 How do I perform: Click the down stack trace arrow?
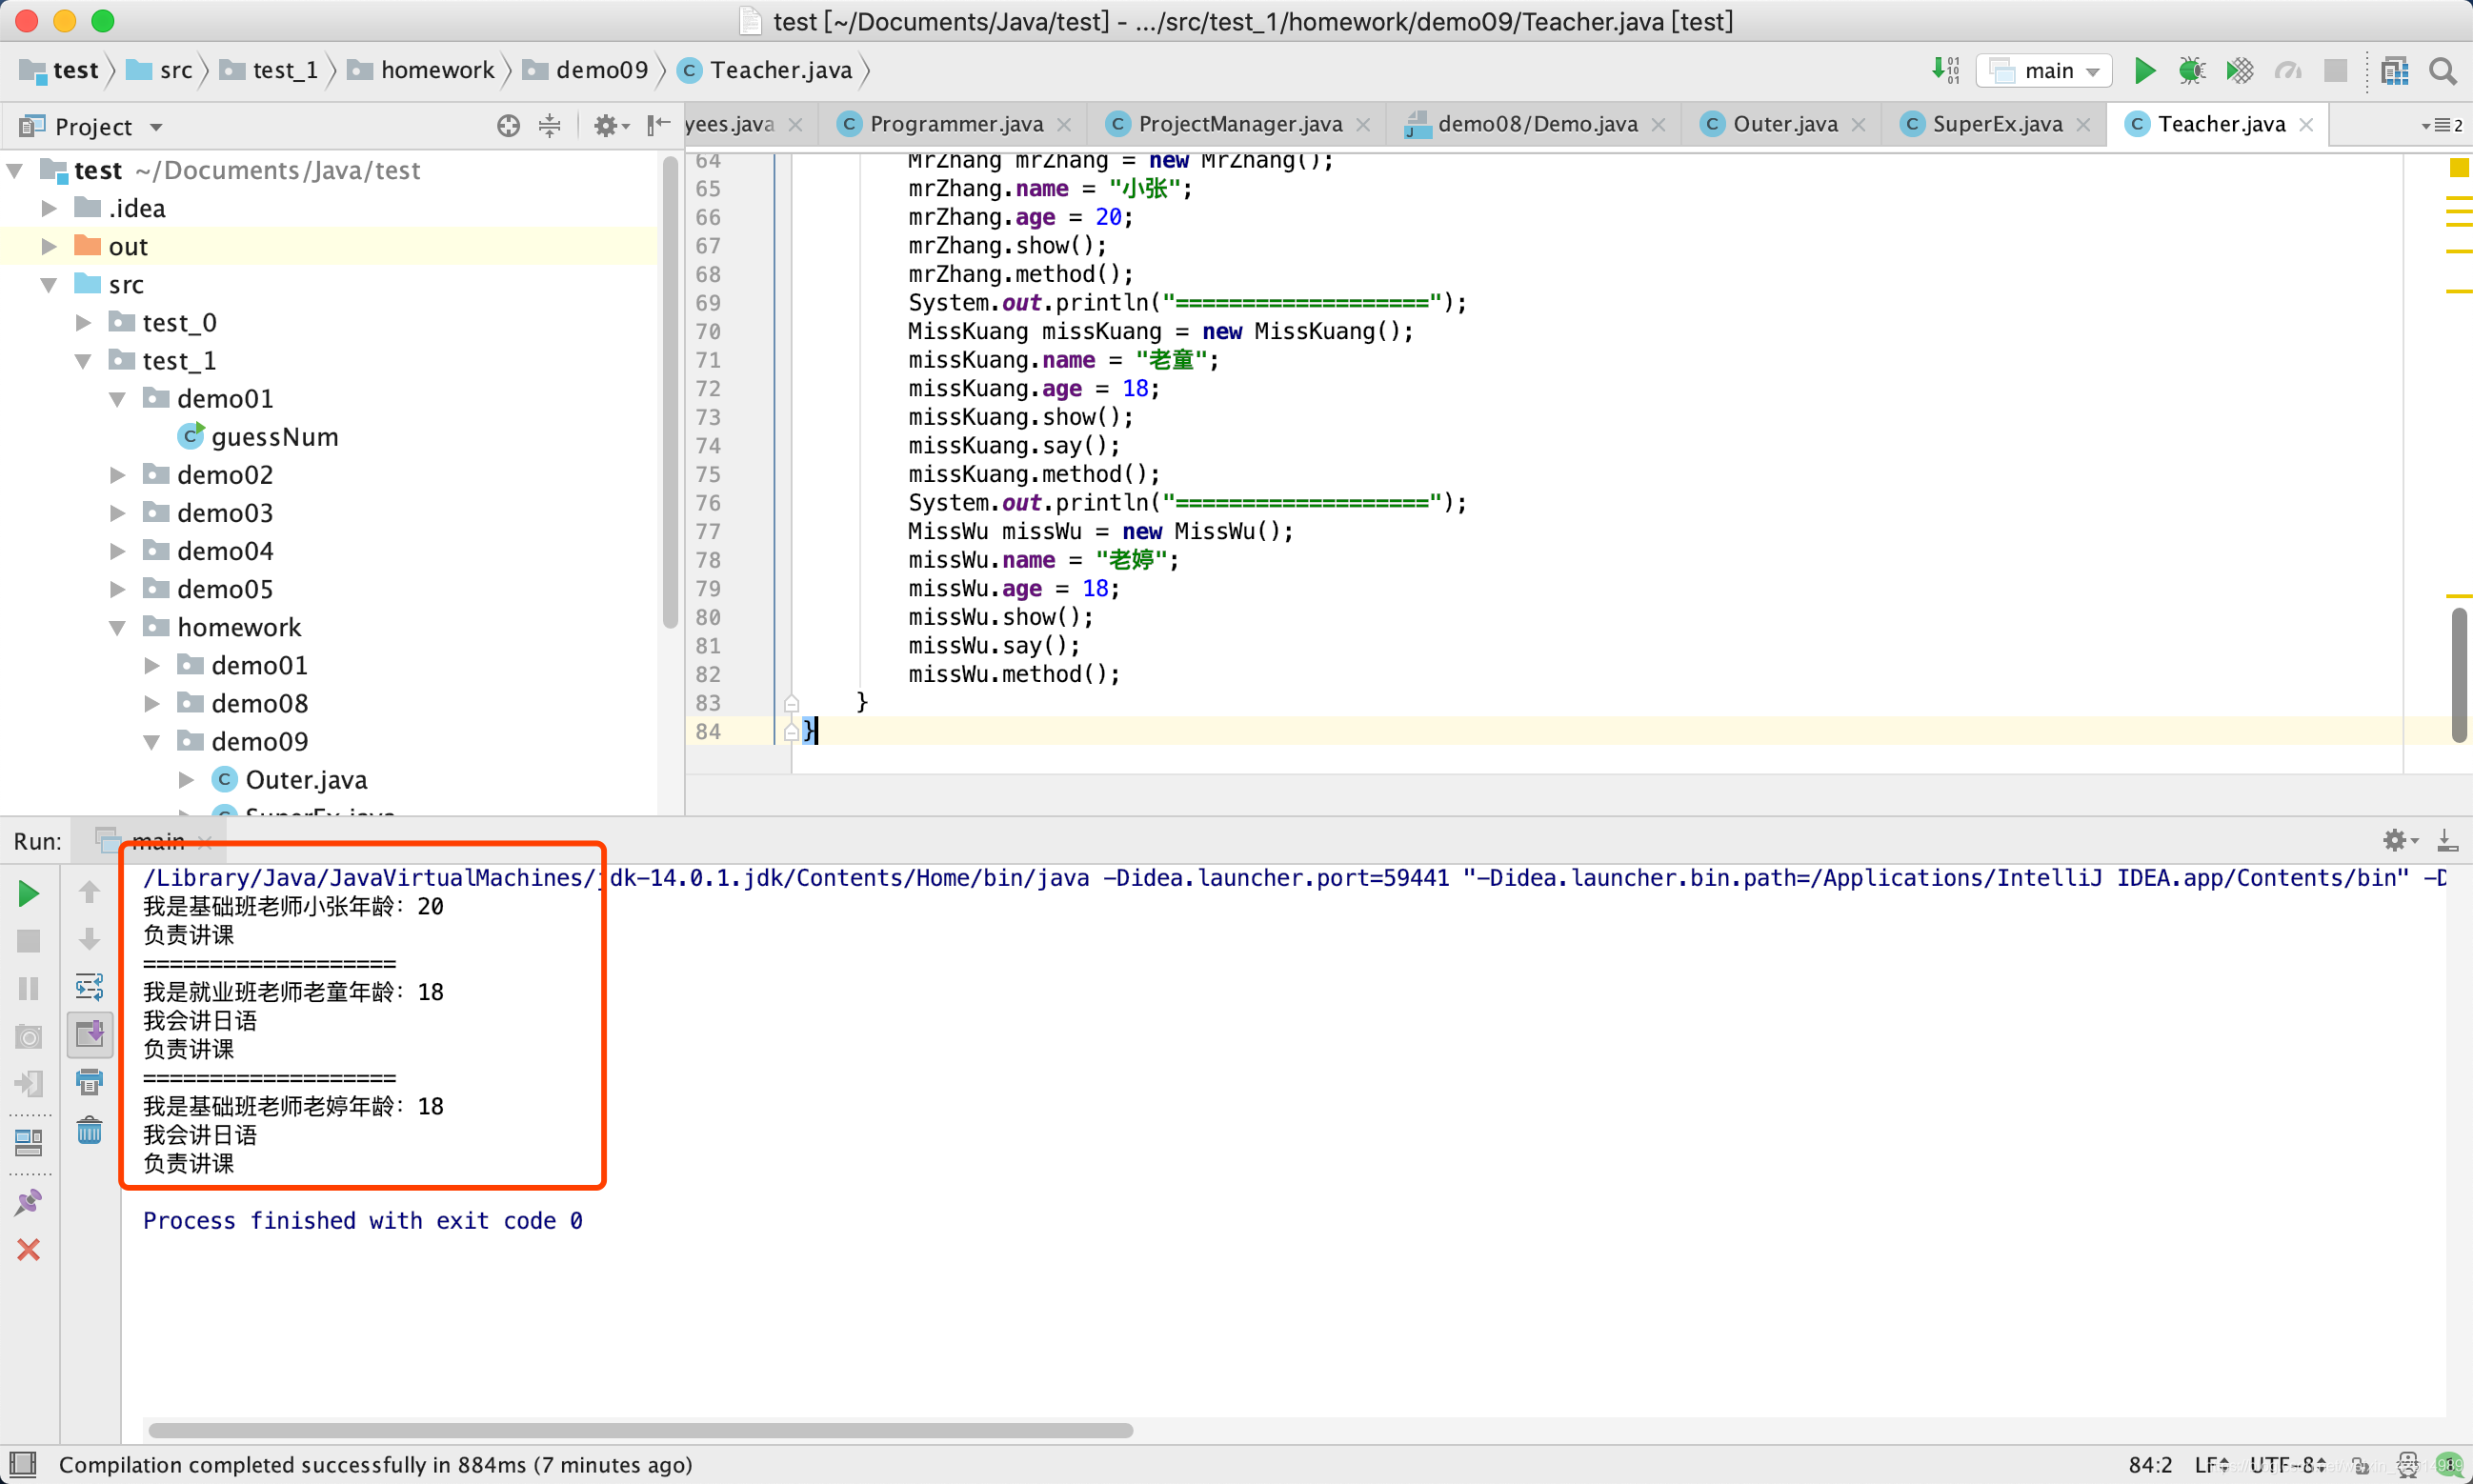(89, 939)
